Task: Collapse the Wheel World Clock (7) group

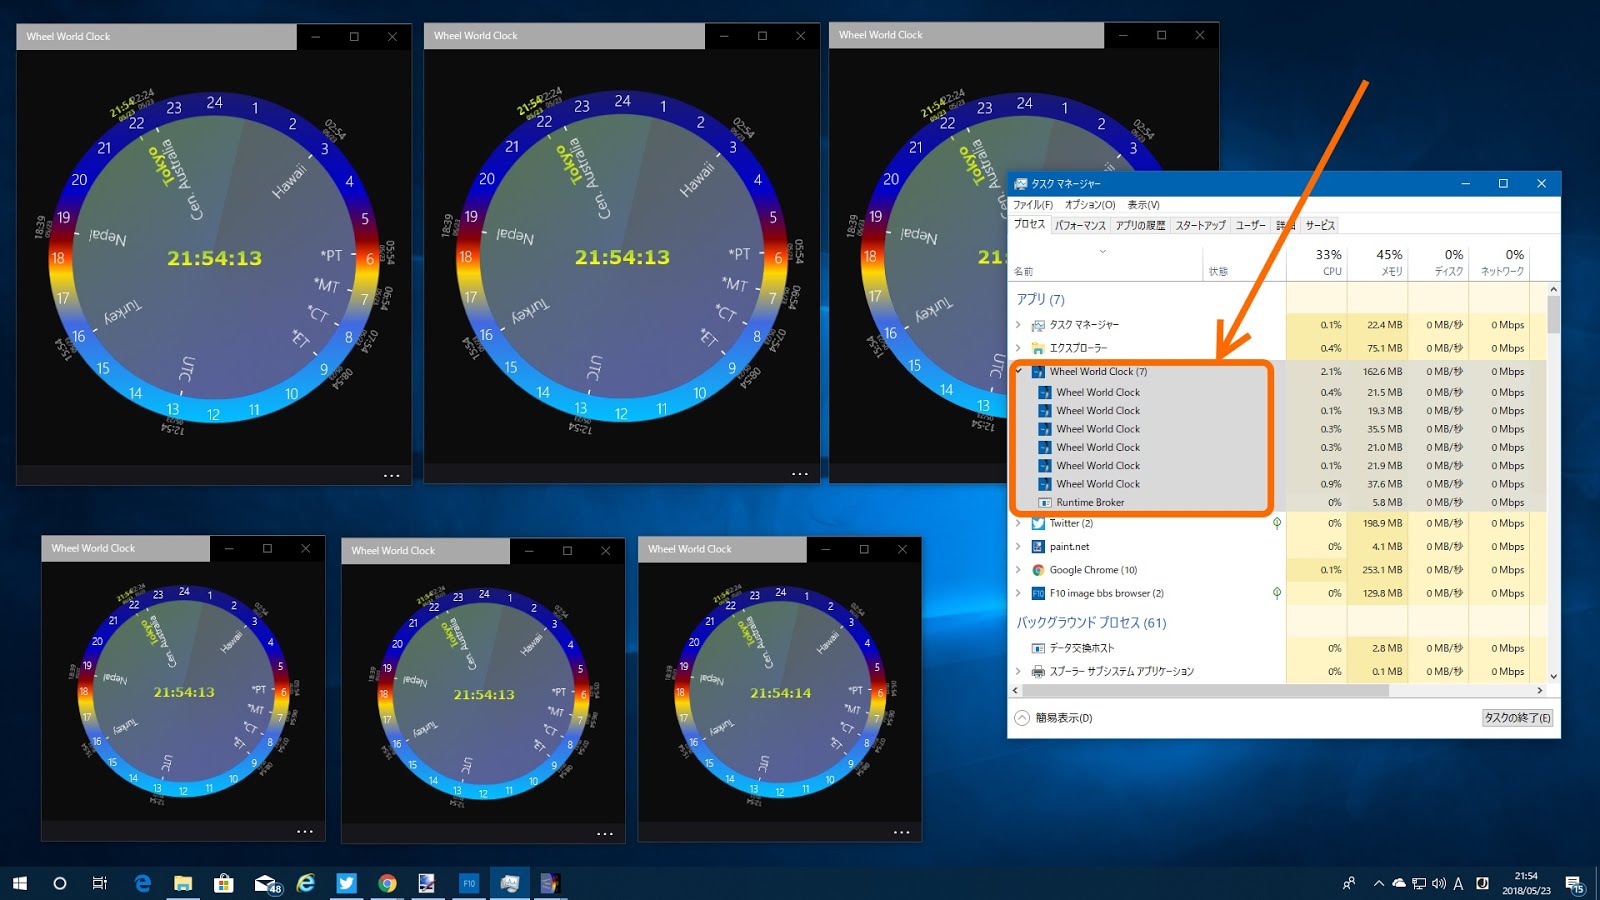Action: (x=1019, y=371)
